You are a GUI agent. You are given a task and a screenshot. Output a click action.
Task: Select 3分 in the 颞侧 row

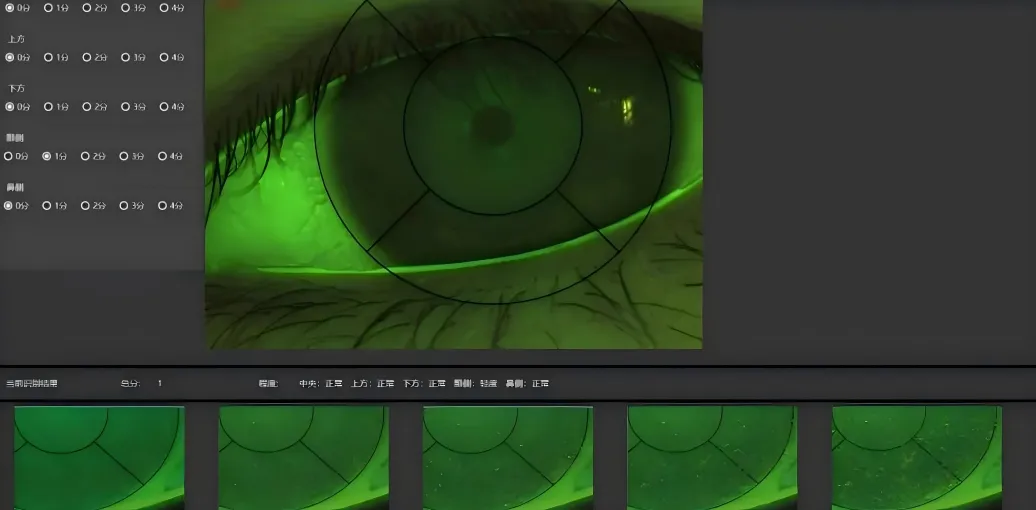point(125,156)
